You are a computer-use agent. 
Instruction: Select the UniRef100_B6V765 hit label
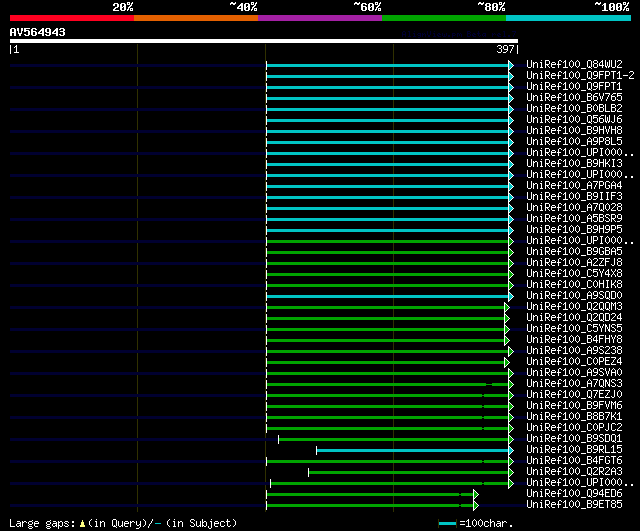(574, 98)
